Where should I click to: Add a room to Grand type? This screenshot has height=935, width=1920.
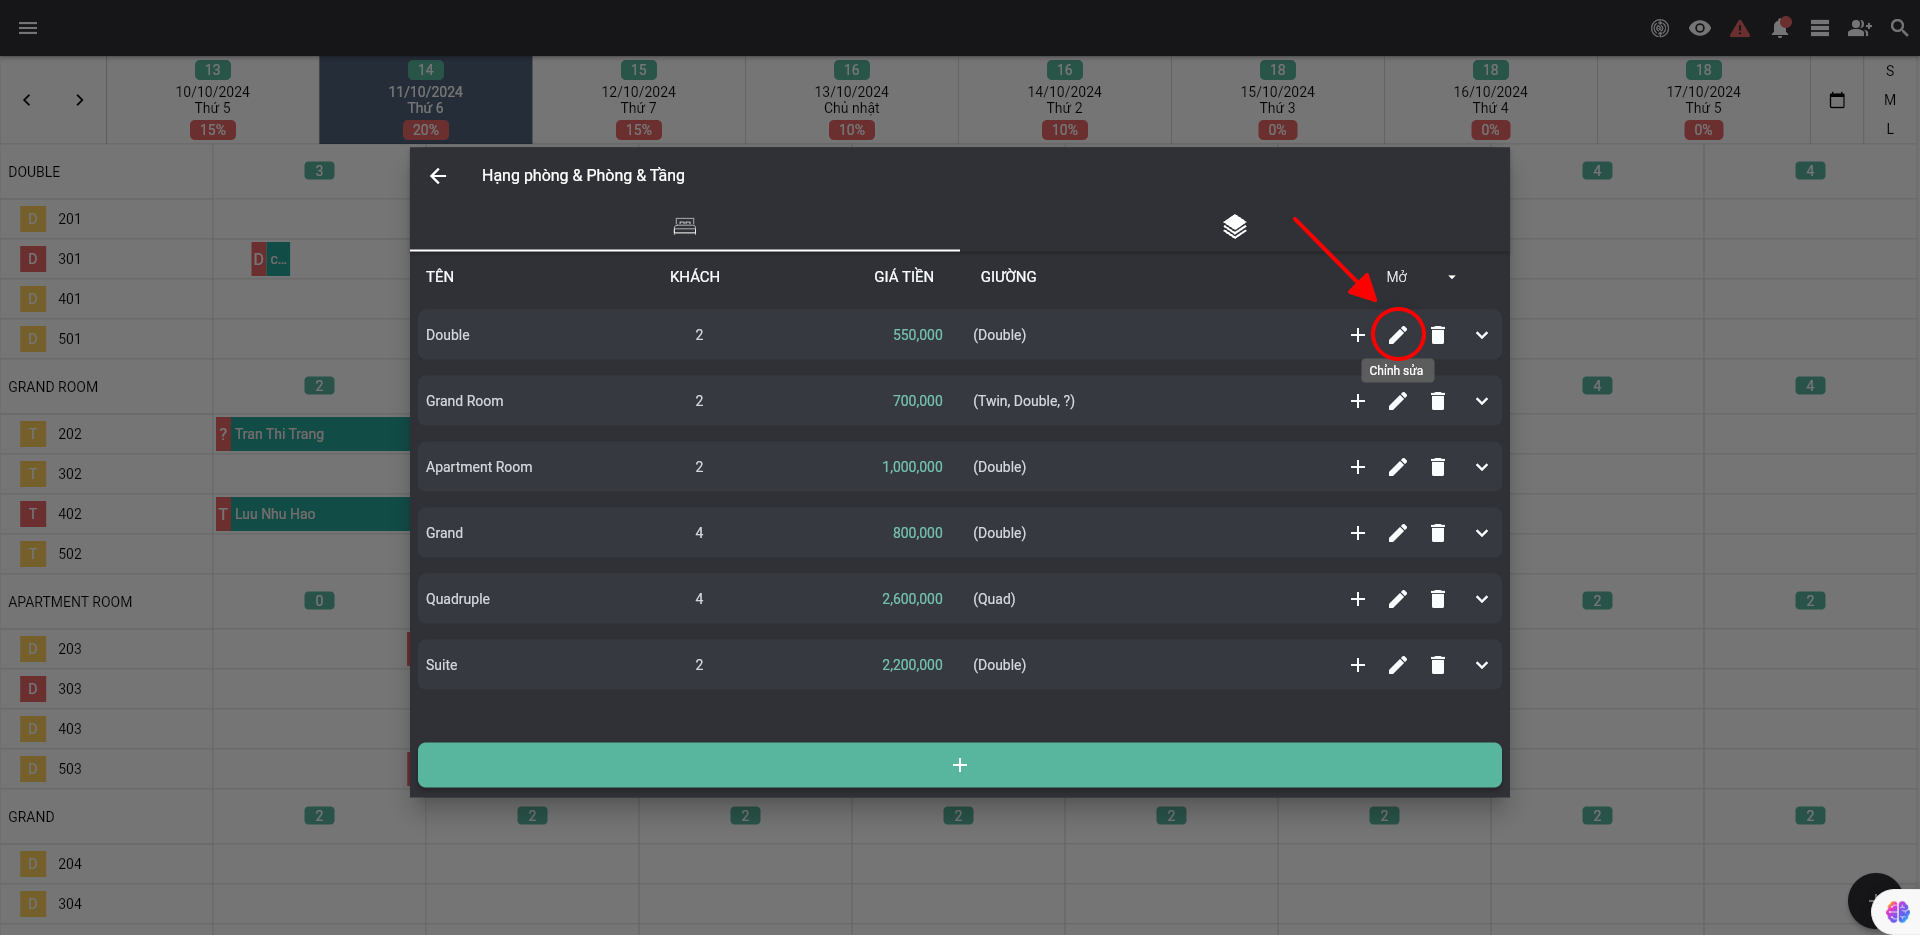pyautogui.click(x=1358, y=533)
